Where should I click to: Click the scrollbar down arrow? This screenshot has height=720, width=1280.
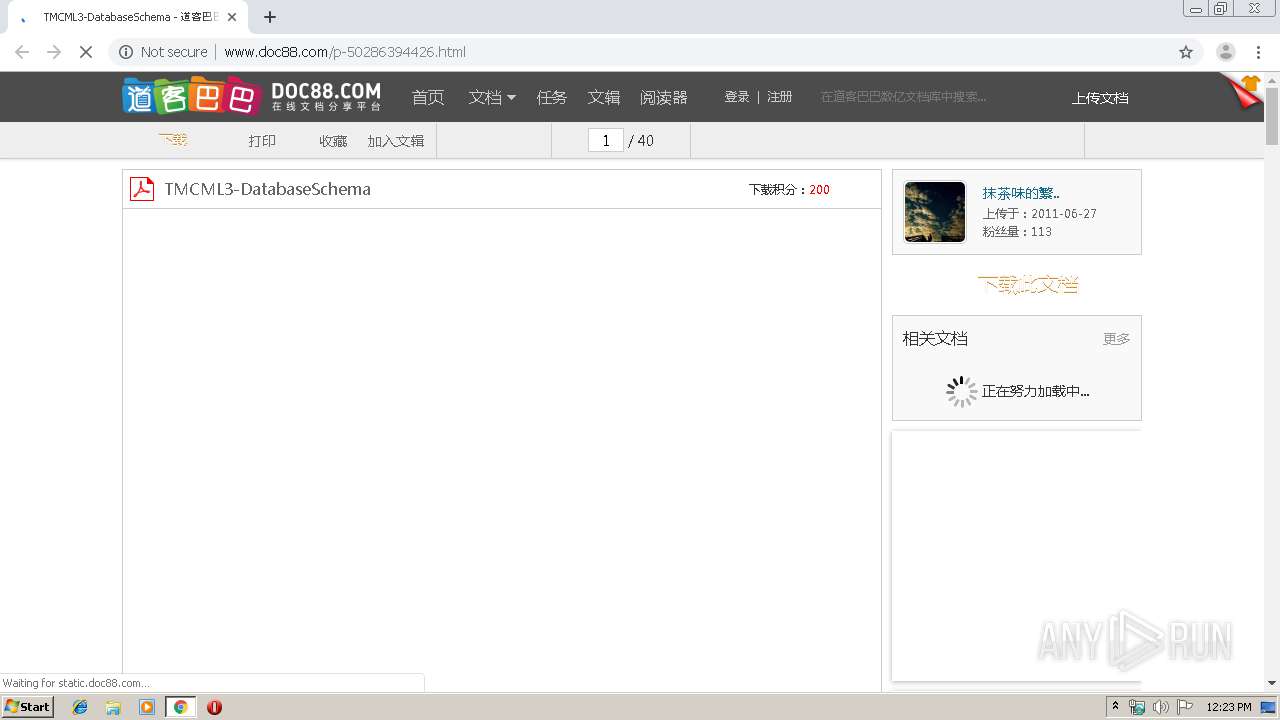tap(1272, 683)
